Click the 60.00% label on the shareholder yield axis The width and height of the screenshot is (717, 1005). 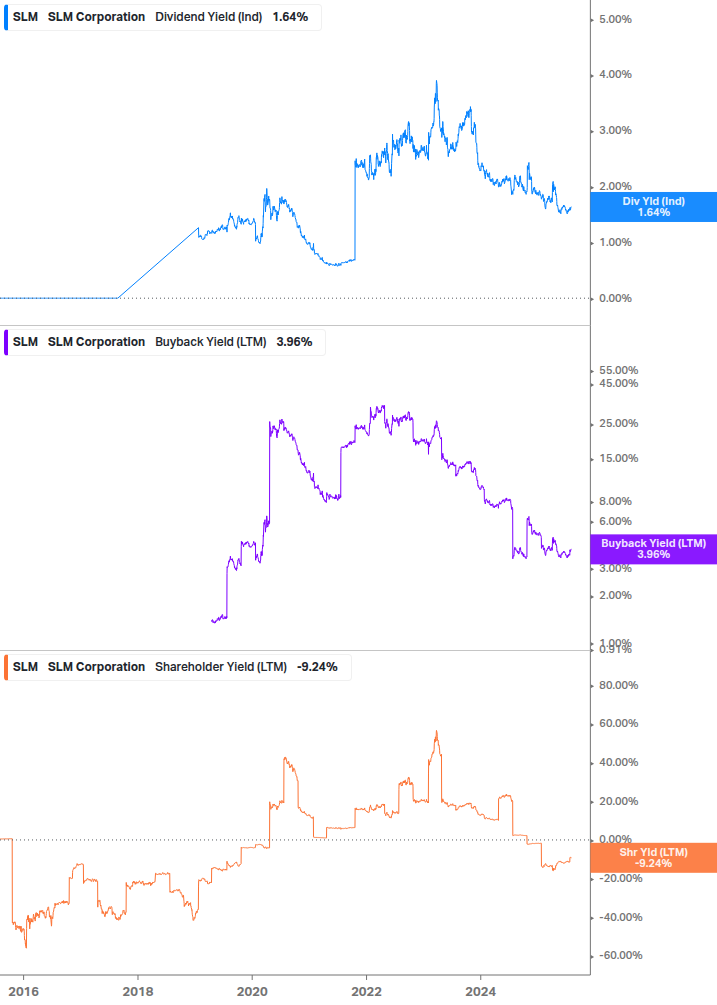coord(618,724)
